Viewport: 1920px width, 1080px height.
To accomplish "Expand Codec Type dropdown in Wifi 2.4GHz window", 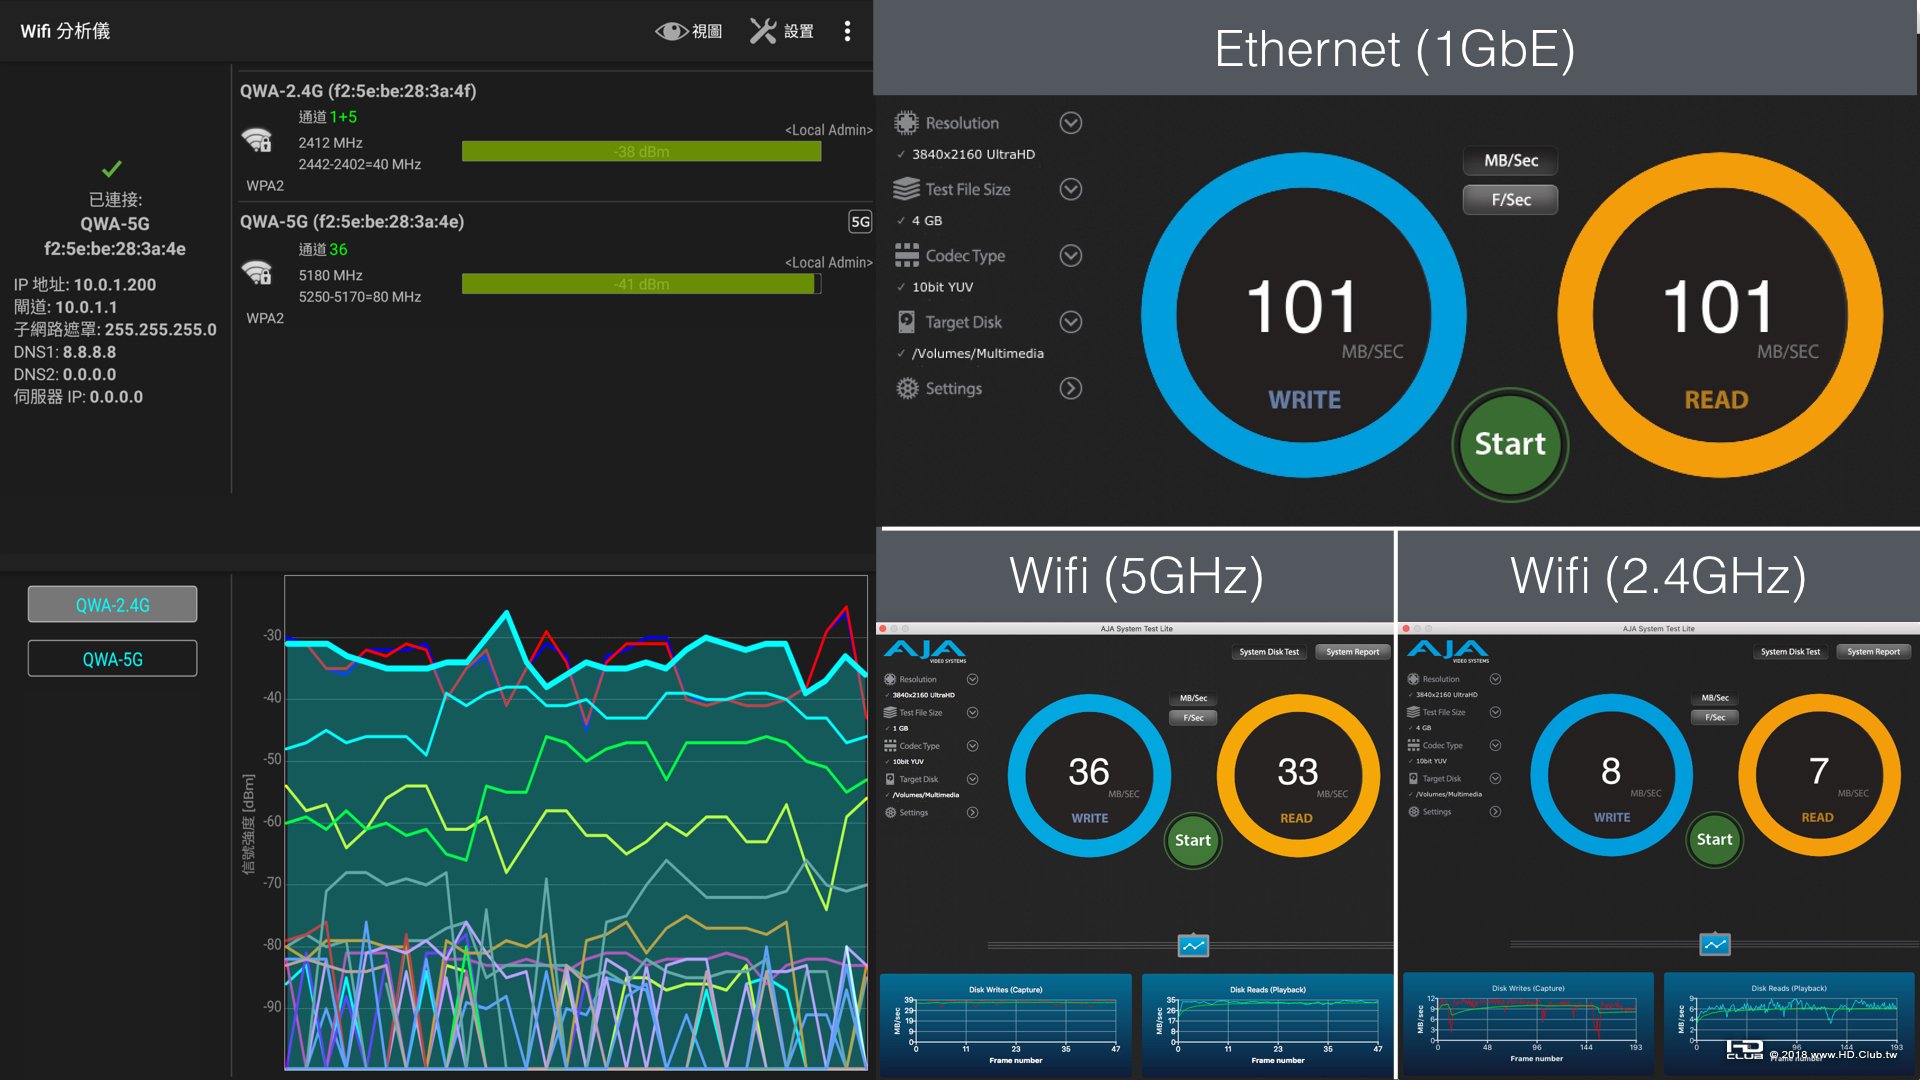I will click(1495, 745).
